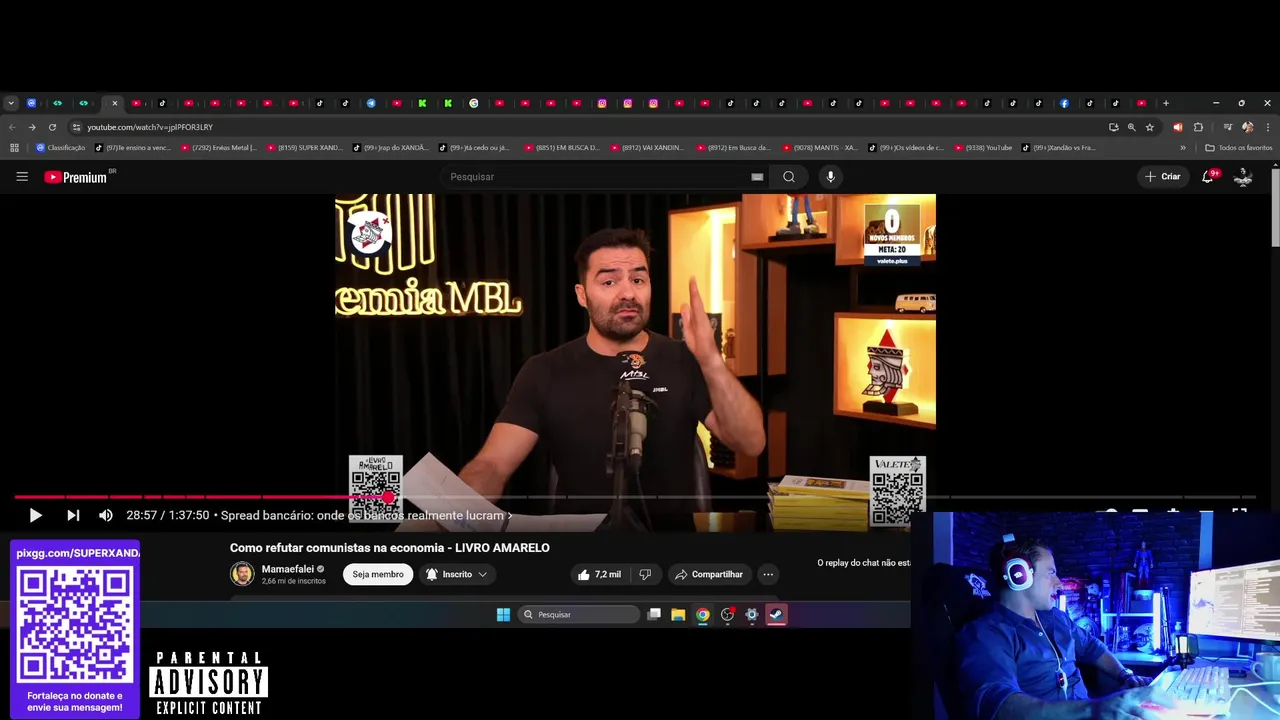Image resolution: width=1280 pixels, height=720 pixels.
Task: Show more bookmarks with double chevron
Action: click(1183, 148)
